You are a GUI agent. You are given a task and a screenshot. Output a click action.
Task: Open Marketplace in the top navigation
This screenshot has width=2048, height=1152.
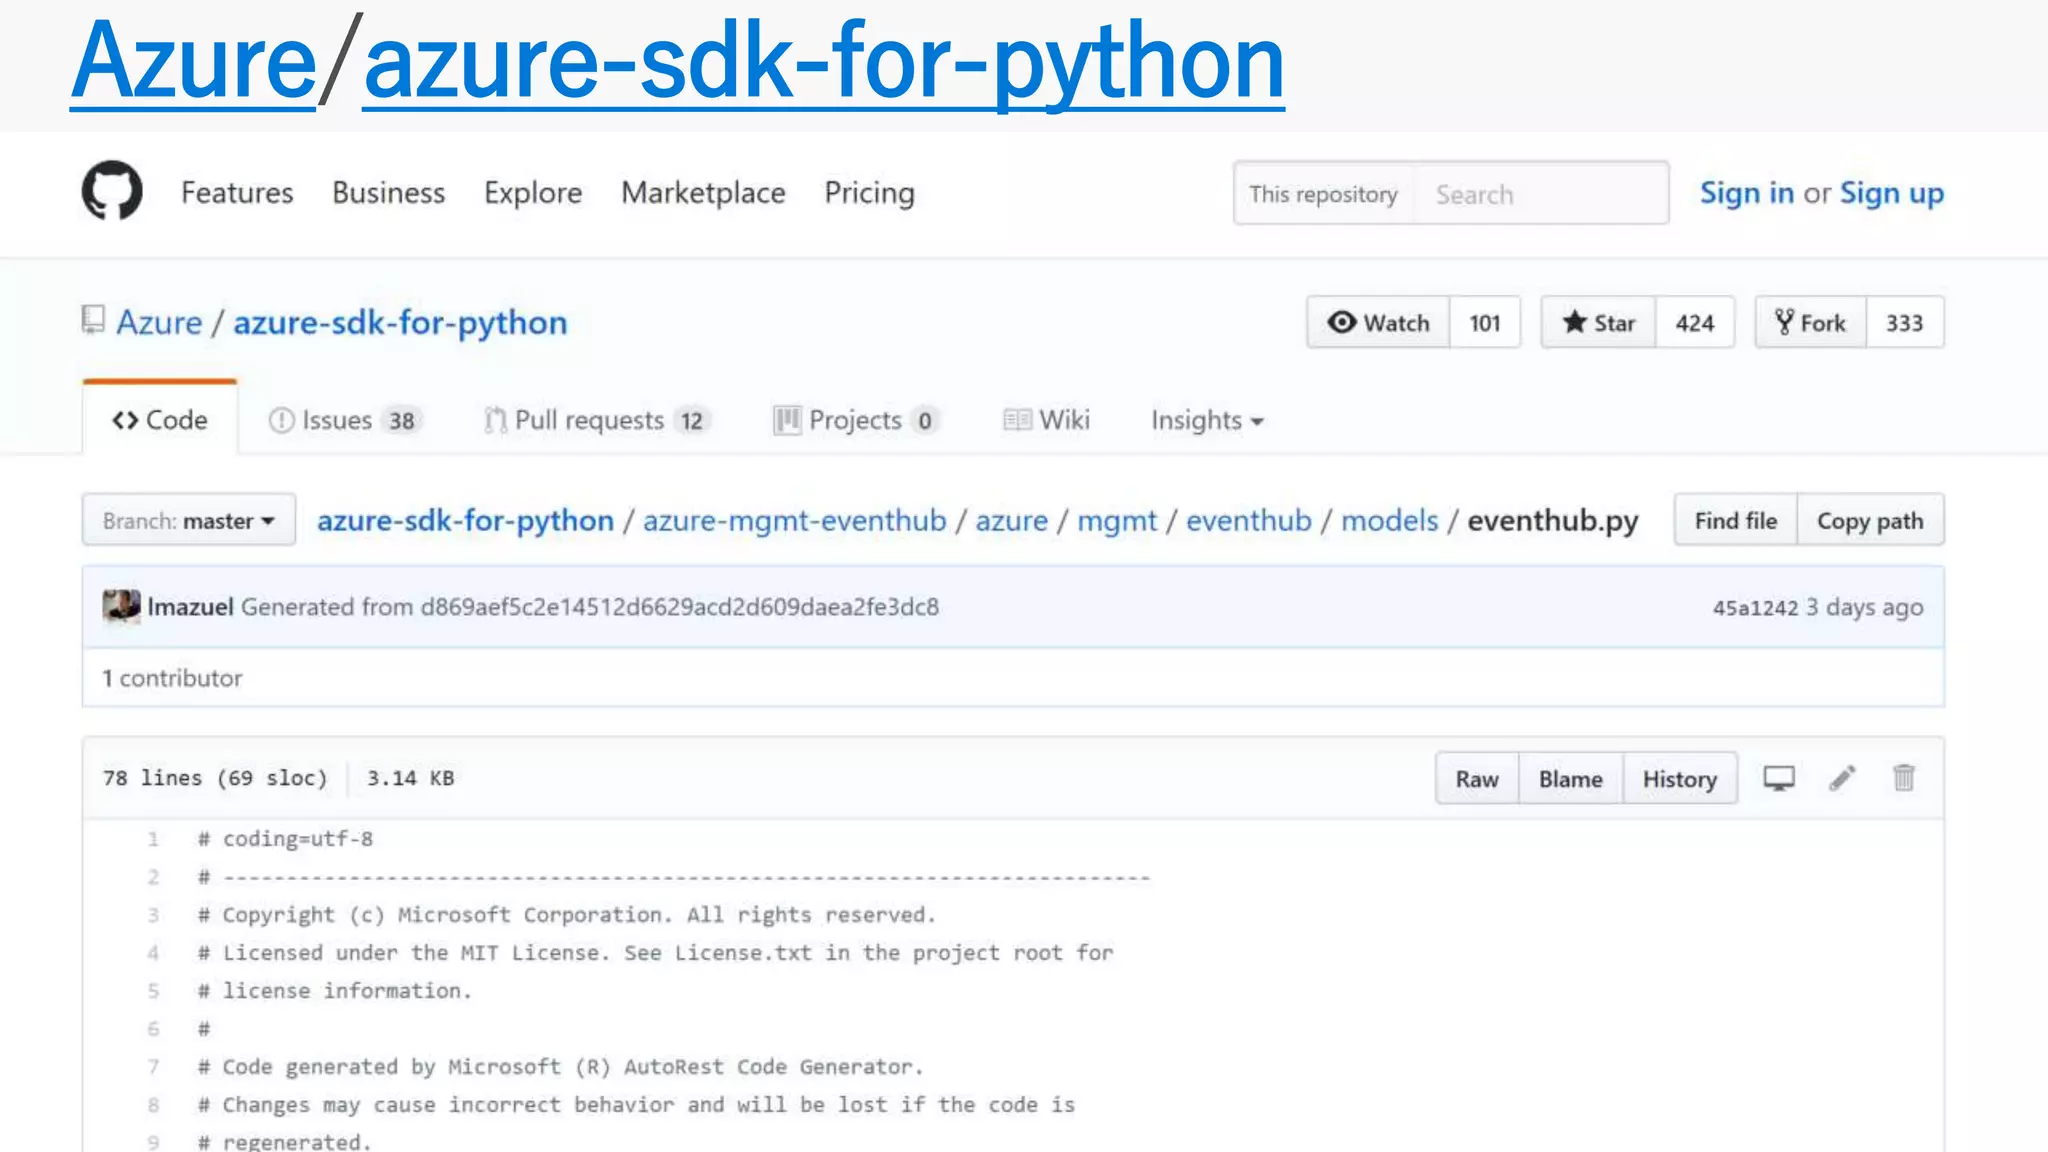pos(703,192)
